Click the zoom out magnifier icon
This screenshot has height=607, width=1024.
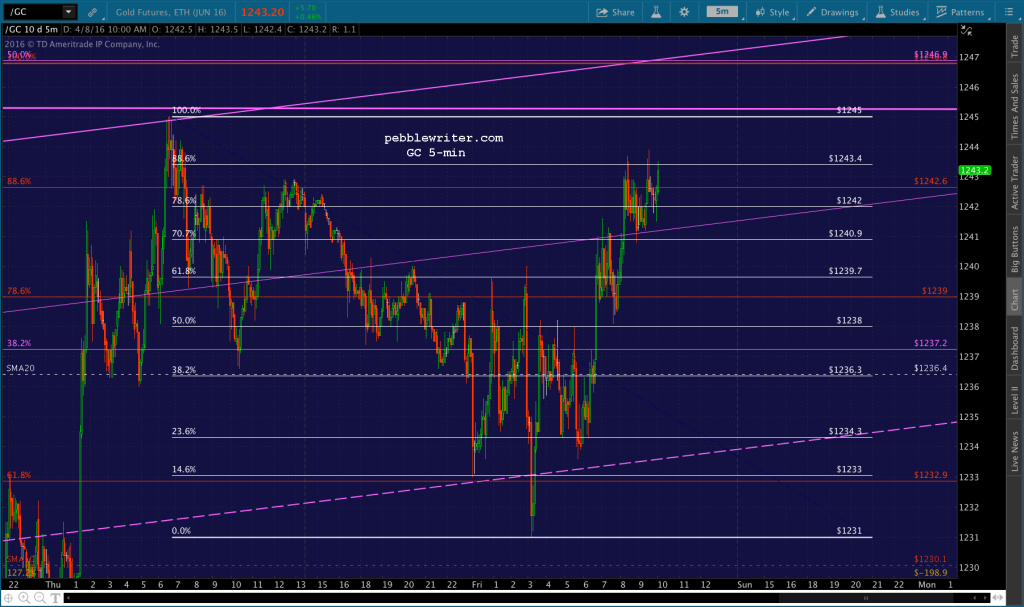coord(40,597)
